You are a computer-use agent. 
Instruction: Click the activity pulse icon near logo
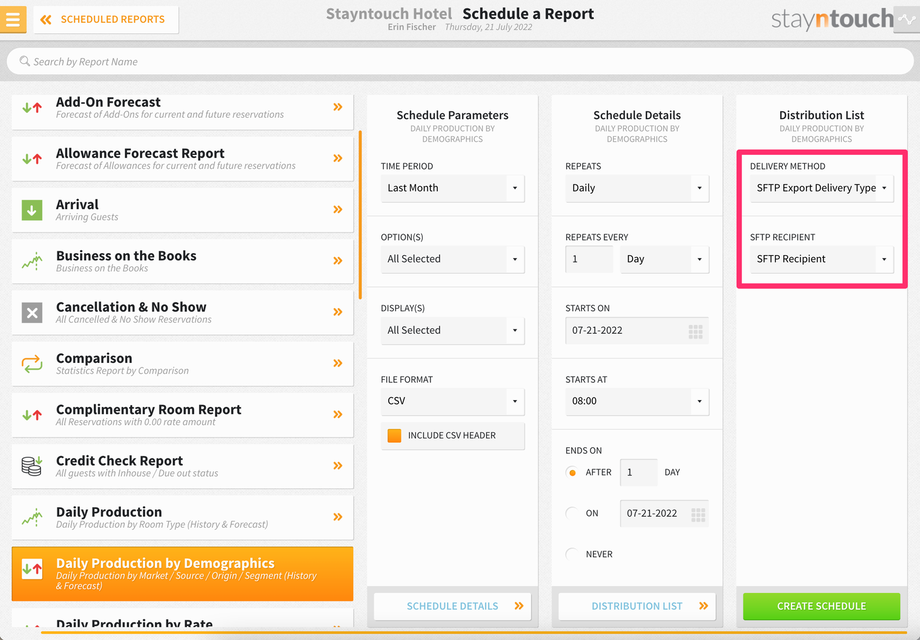point(907,19)
